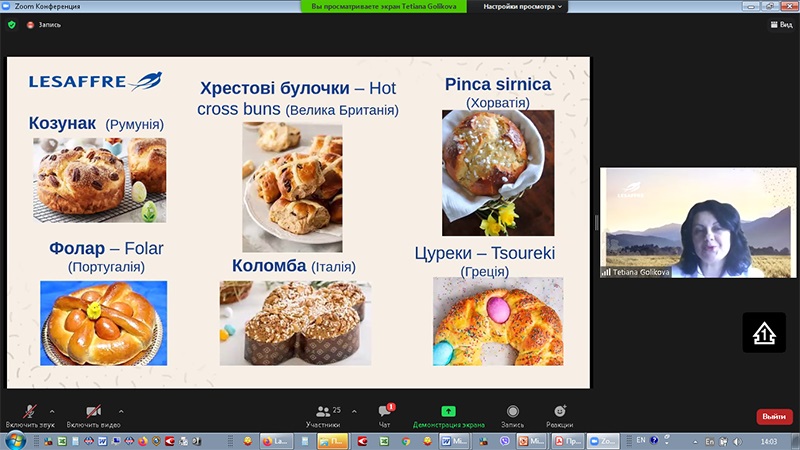The image size is (800, 450).
Task: Open the Чат chat panel
Action: pos(385,415)
